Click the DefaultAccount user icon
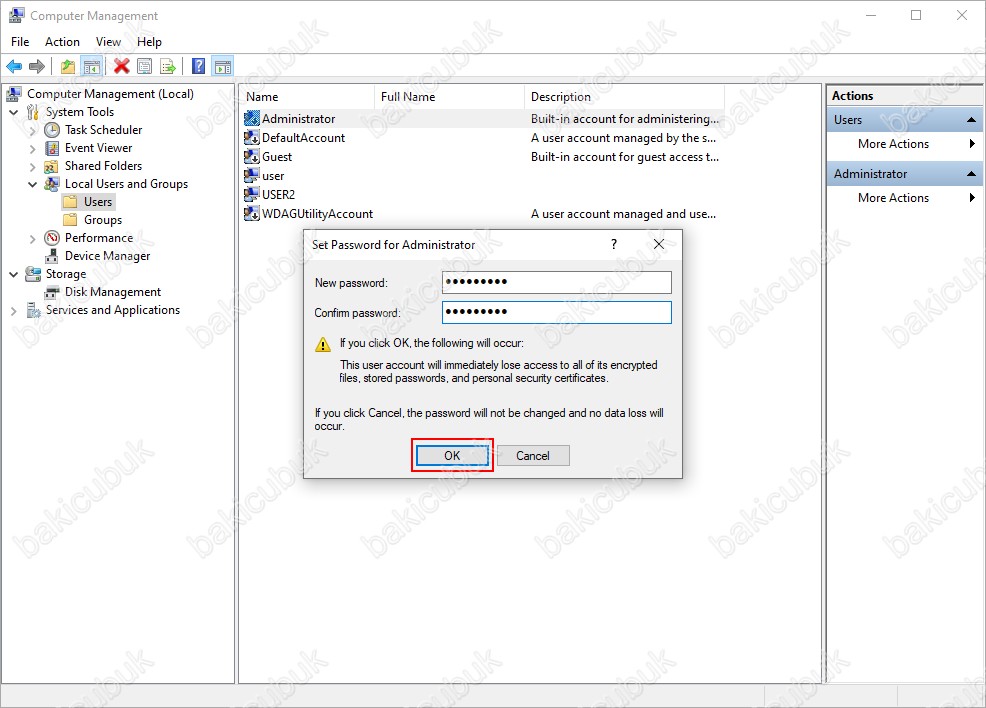This screenshot has width=986, height=708. (252, 137)
